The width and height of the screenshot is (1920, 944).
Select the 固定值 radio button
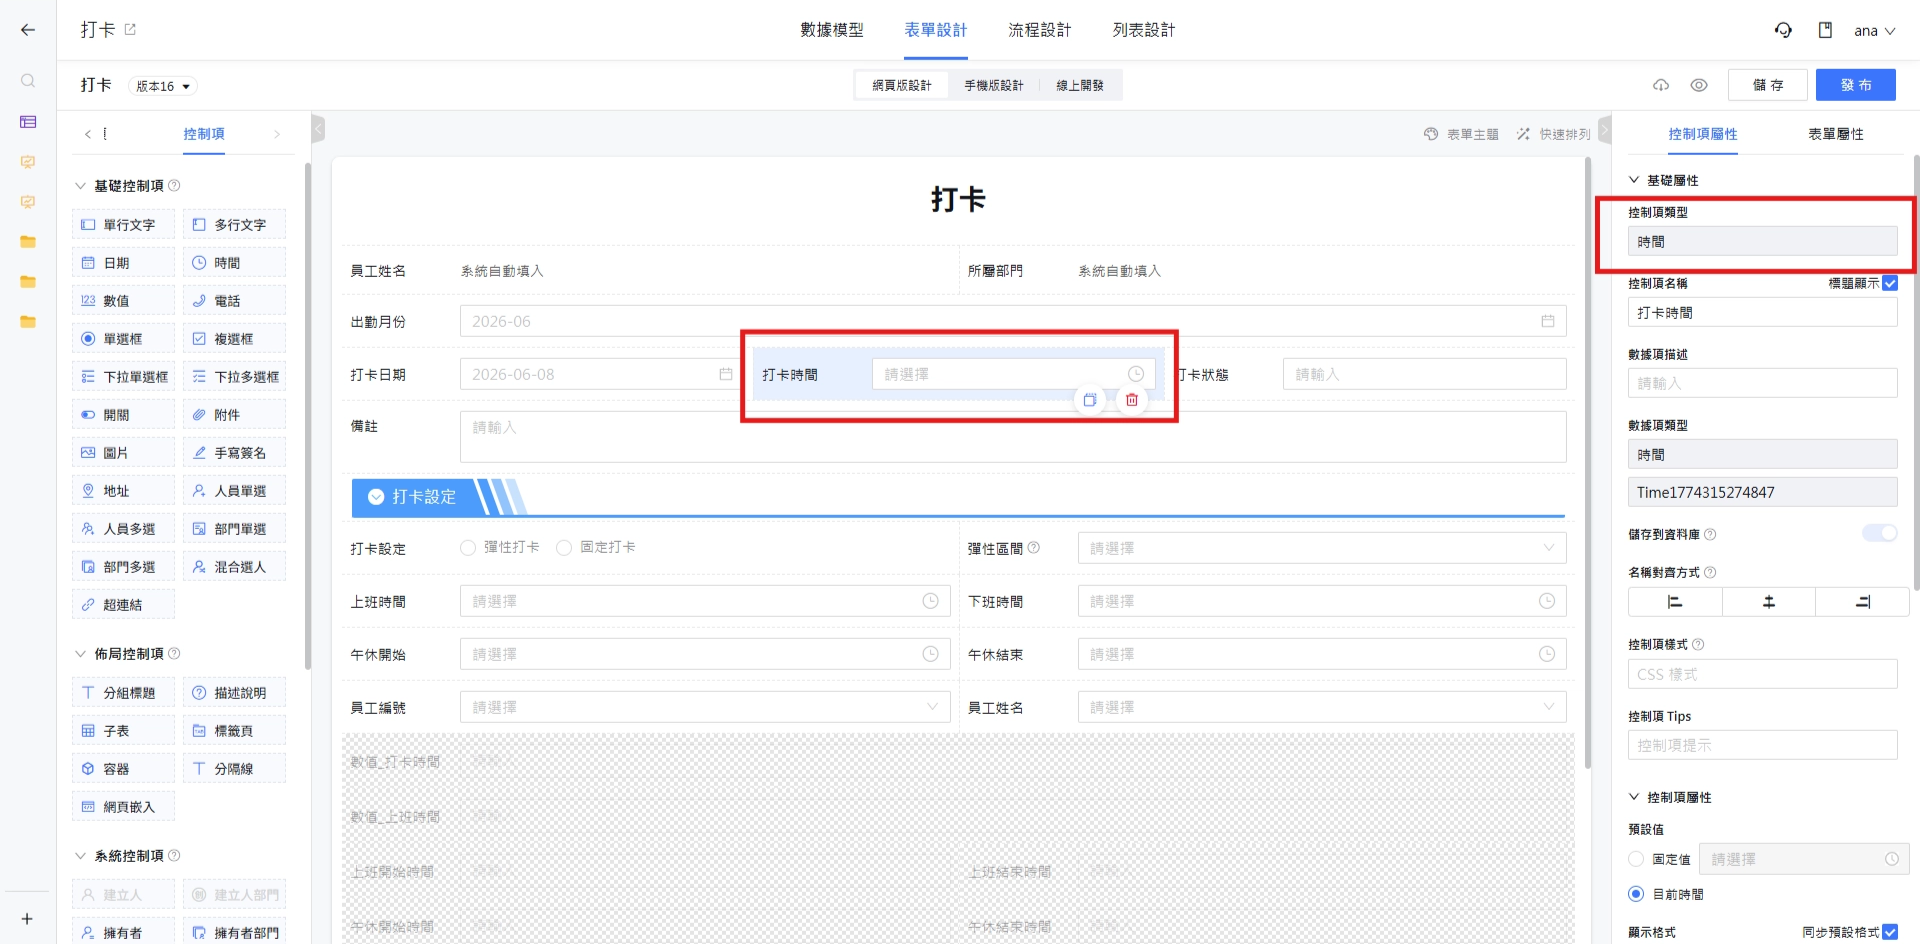click(x=1636, y=859)
